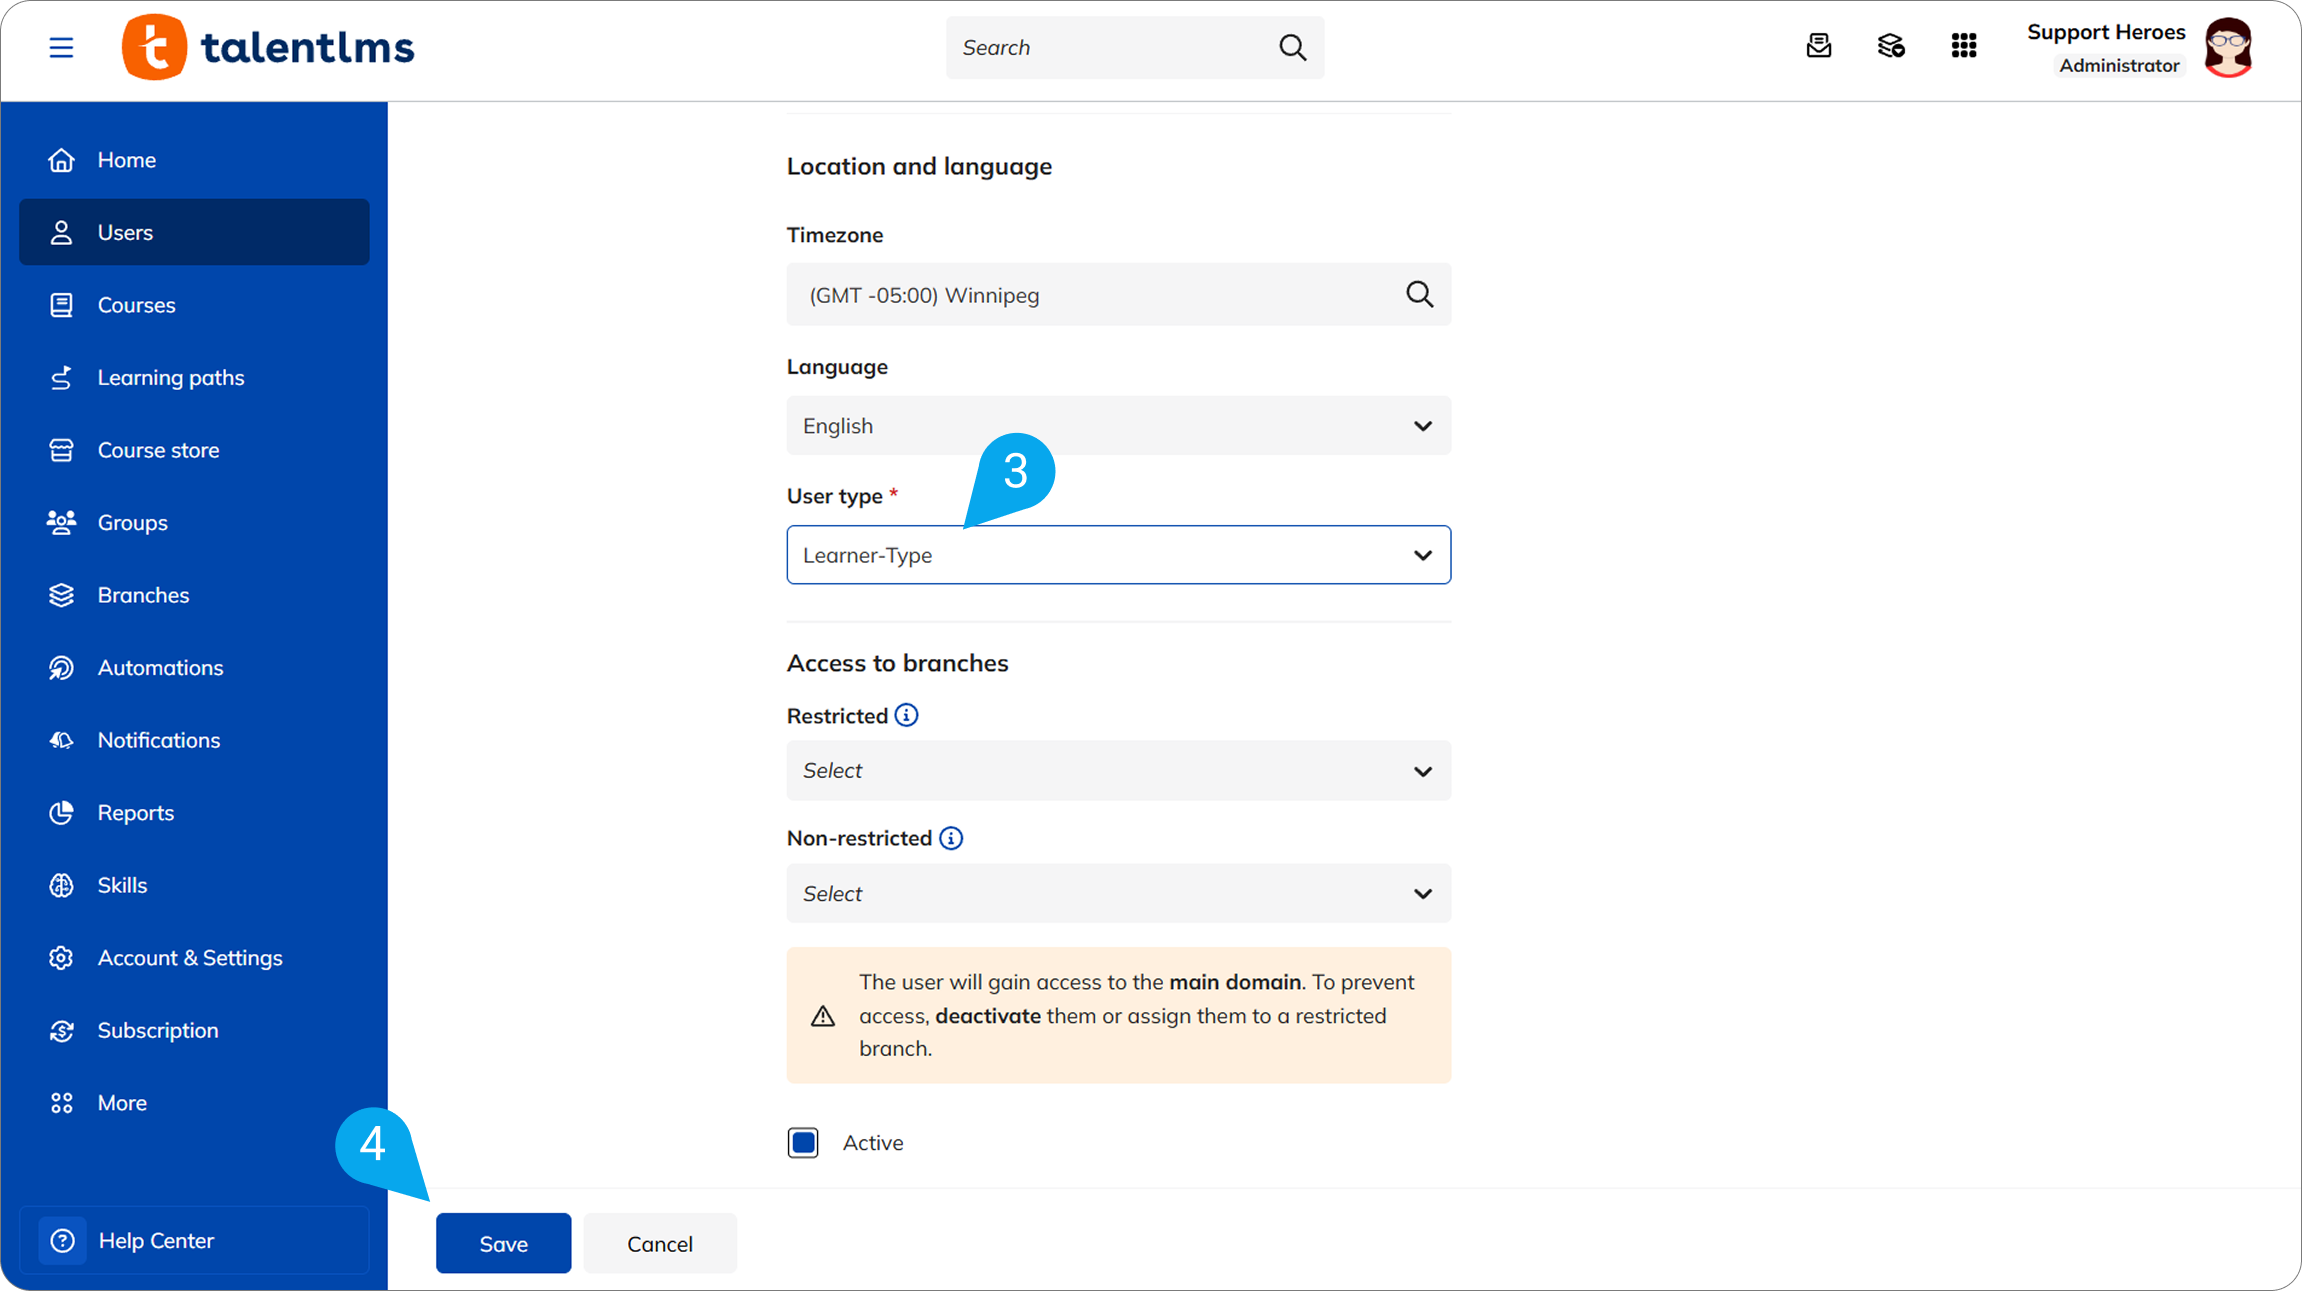Click the Home house icon in sidebar
This screenshot has width=2302, height=1291.
pyautogui.click(x=61, y=160)
